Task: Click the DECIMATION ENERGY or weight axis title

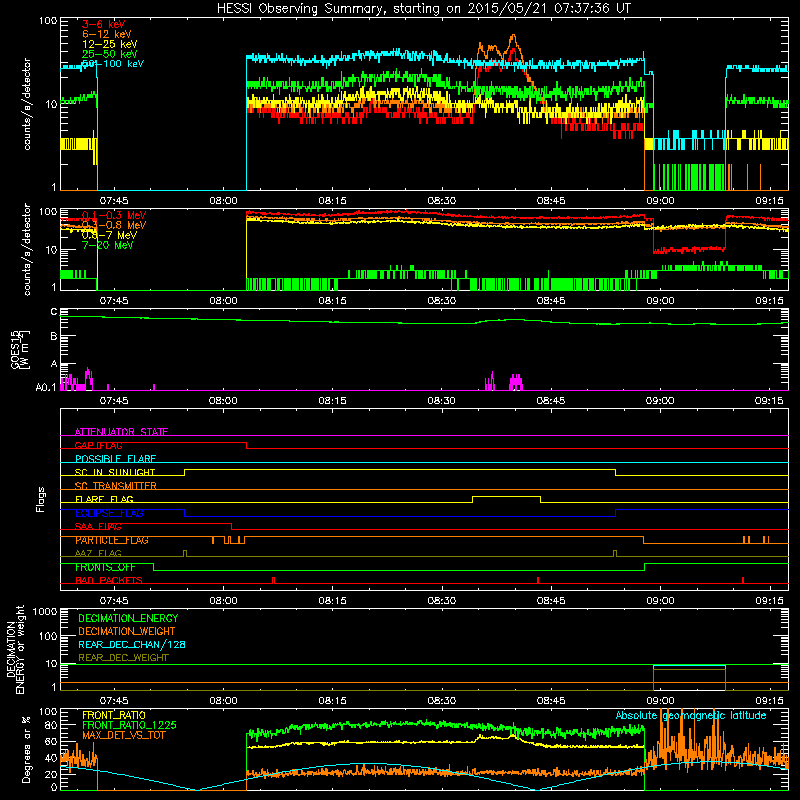Action: [15, 649]
